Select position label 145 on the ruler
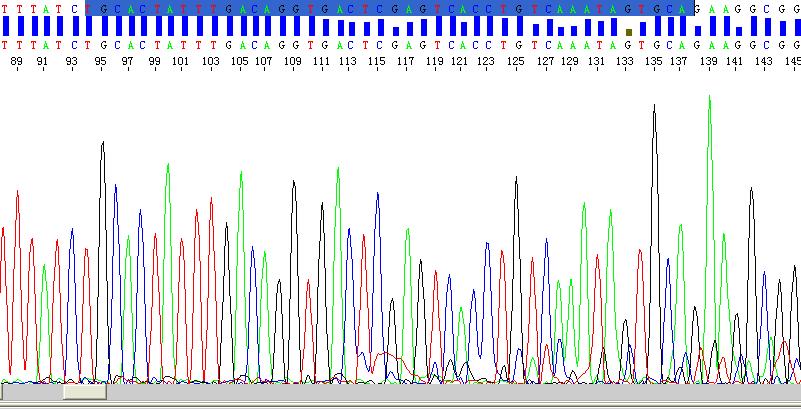Image resolution: width=801 pixels, height=409 pixels. click(792, 62)
